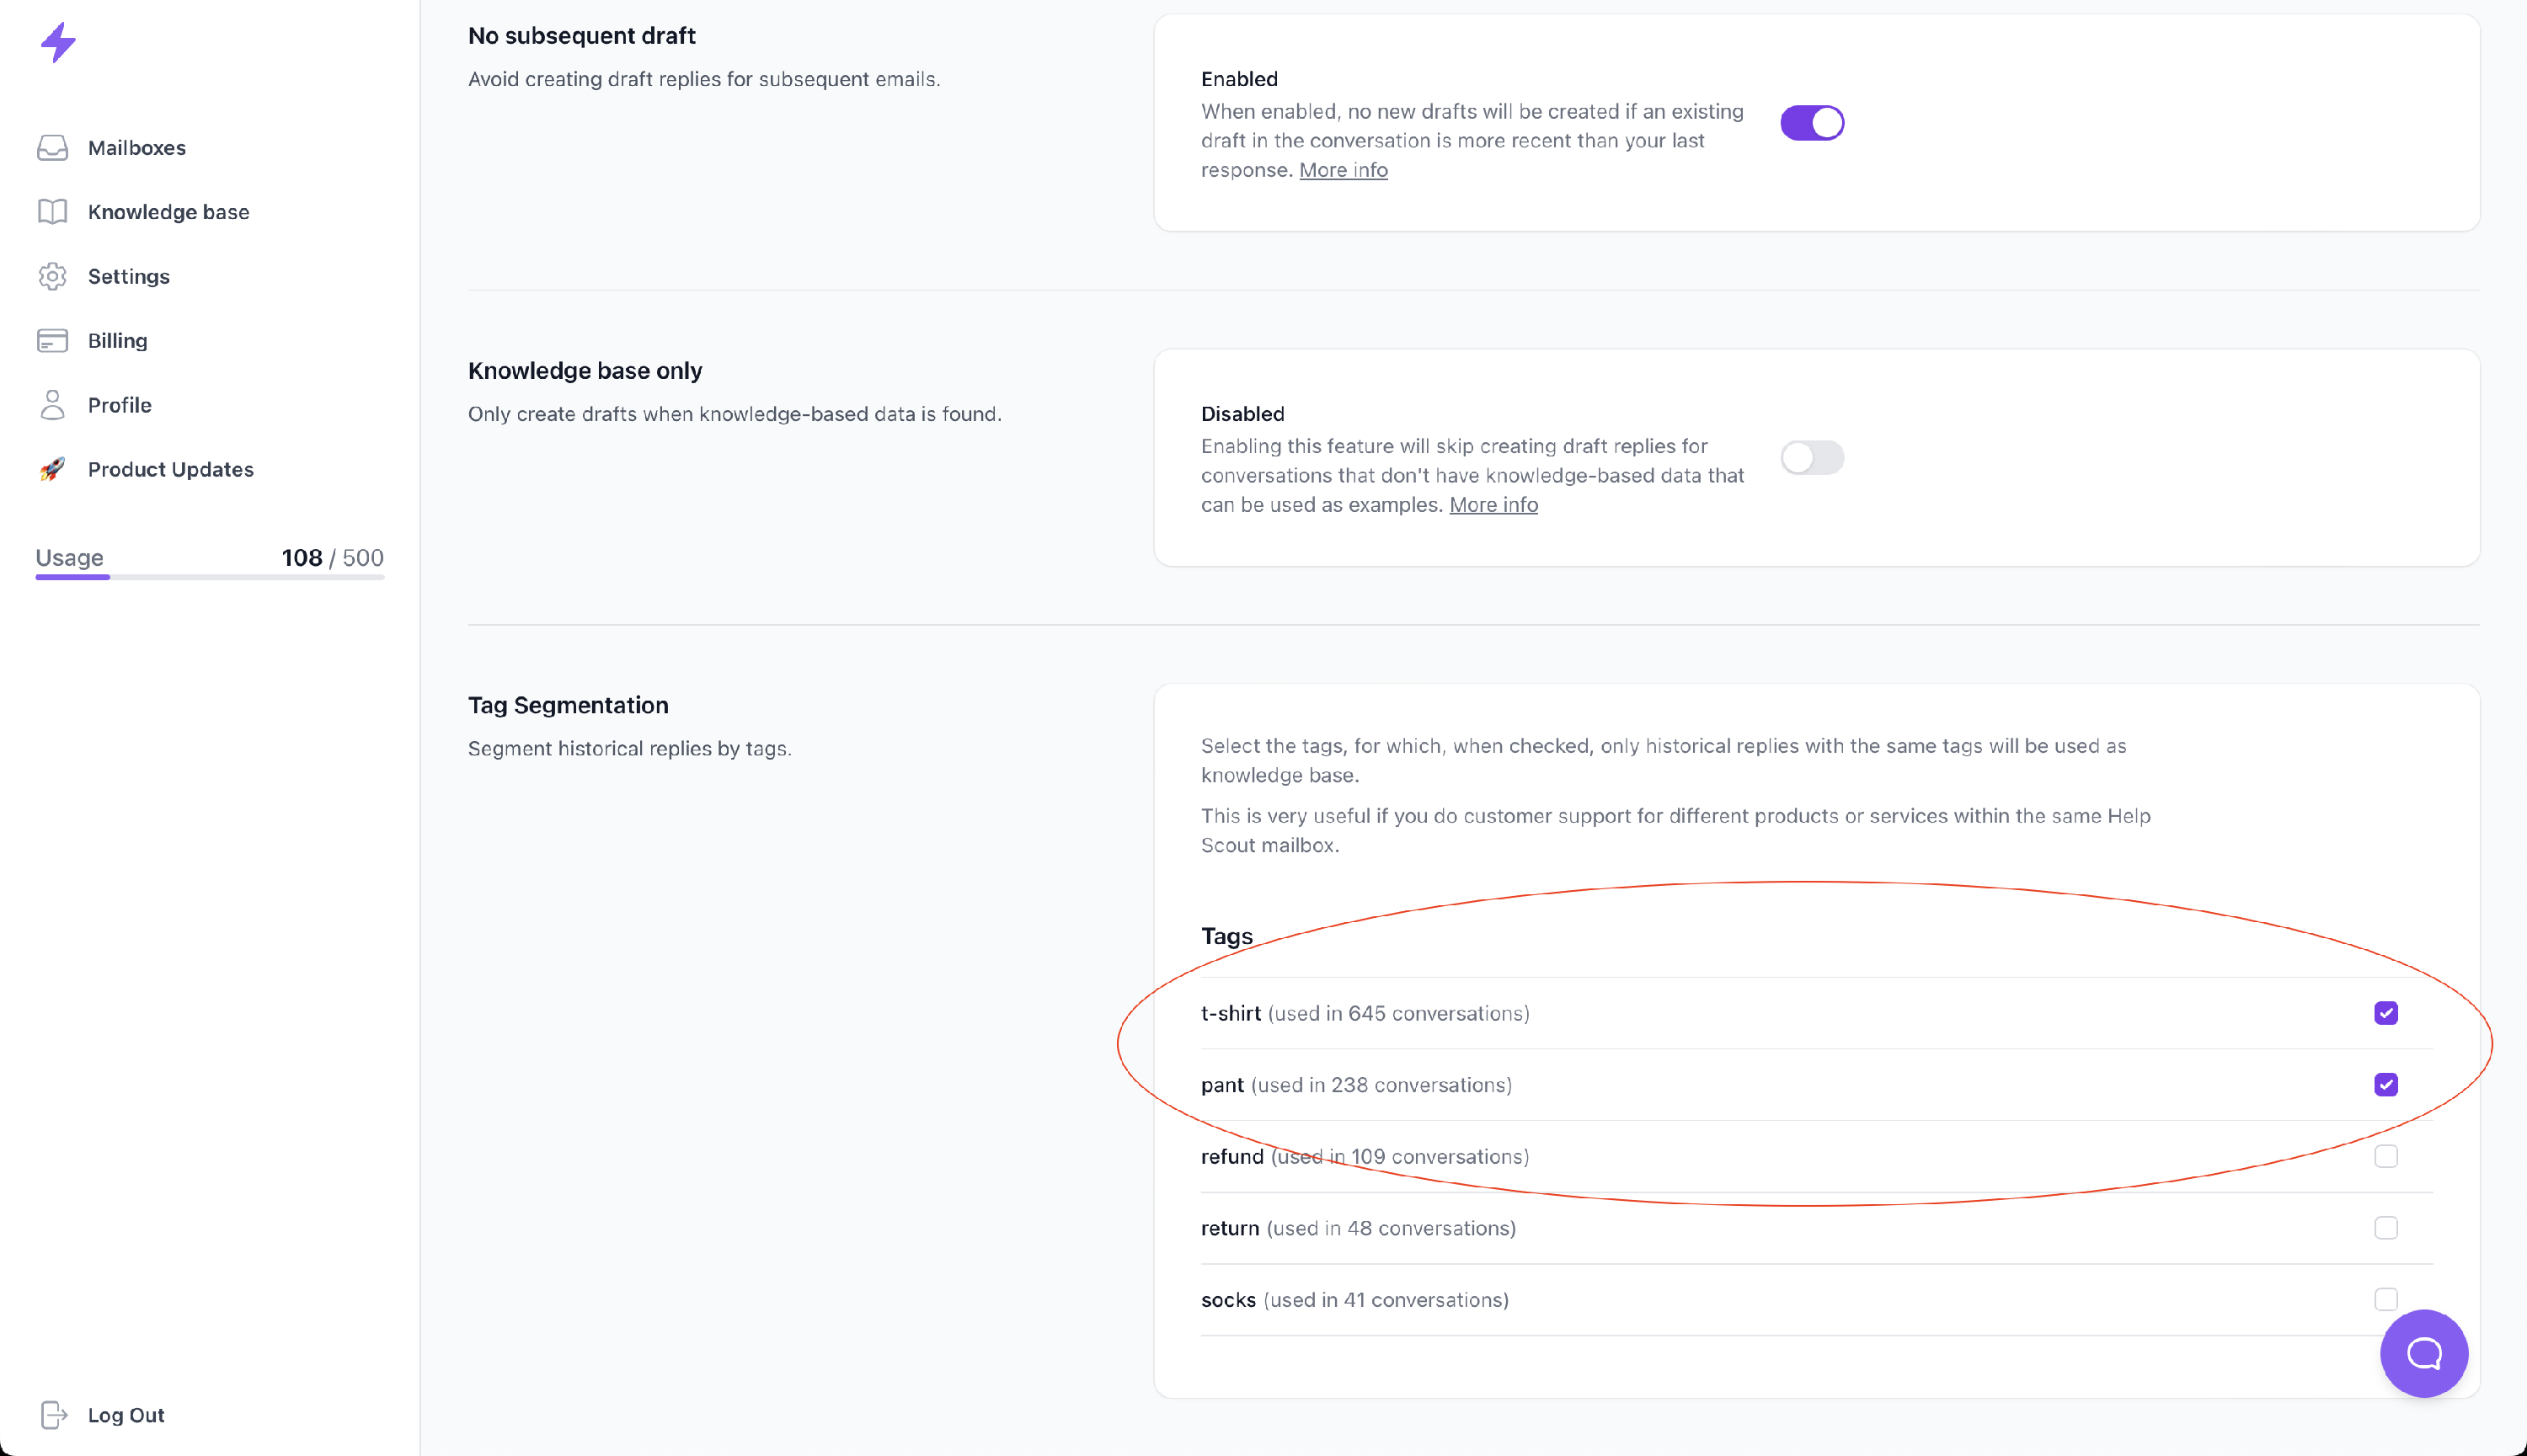
Task: Disable the No subsequent draft toggle
Action: tap(1812, 123)
